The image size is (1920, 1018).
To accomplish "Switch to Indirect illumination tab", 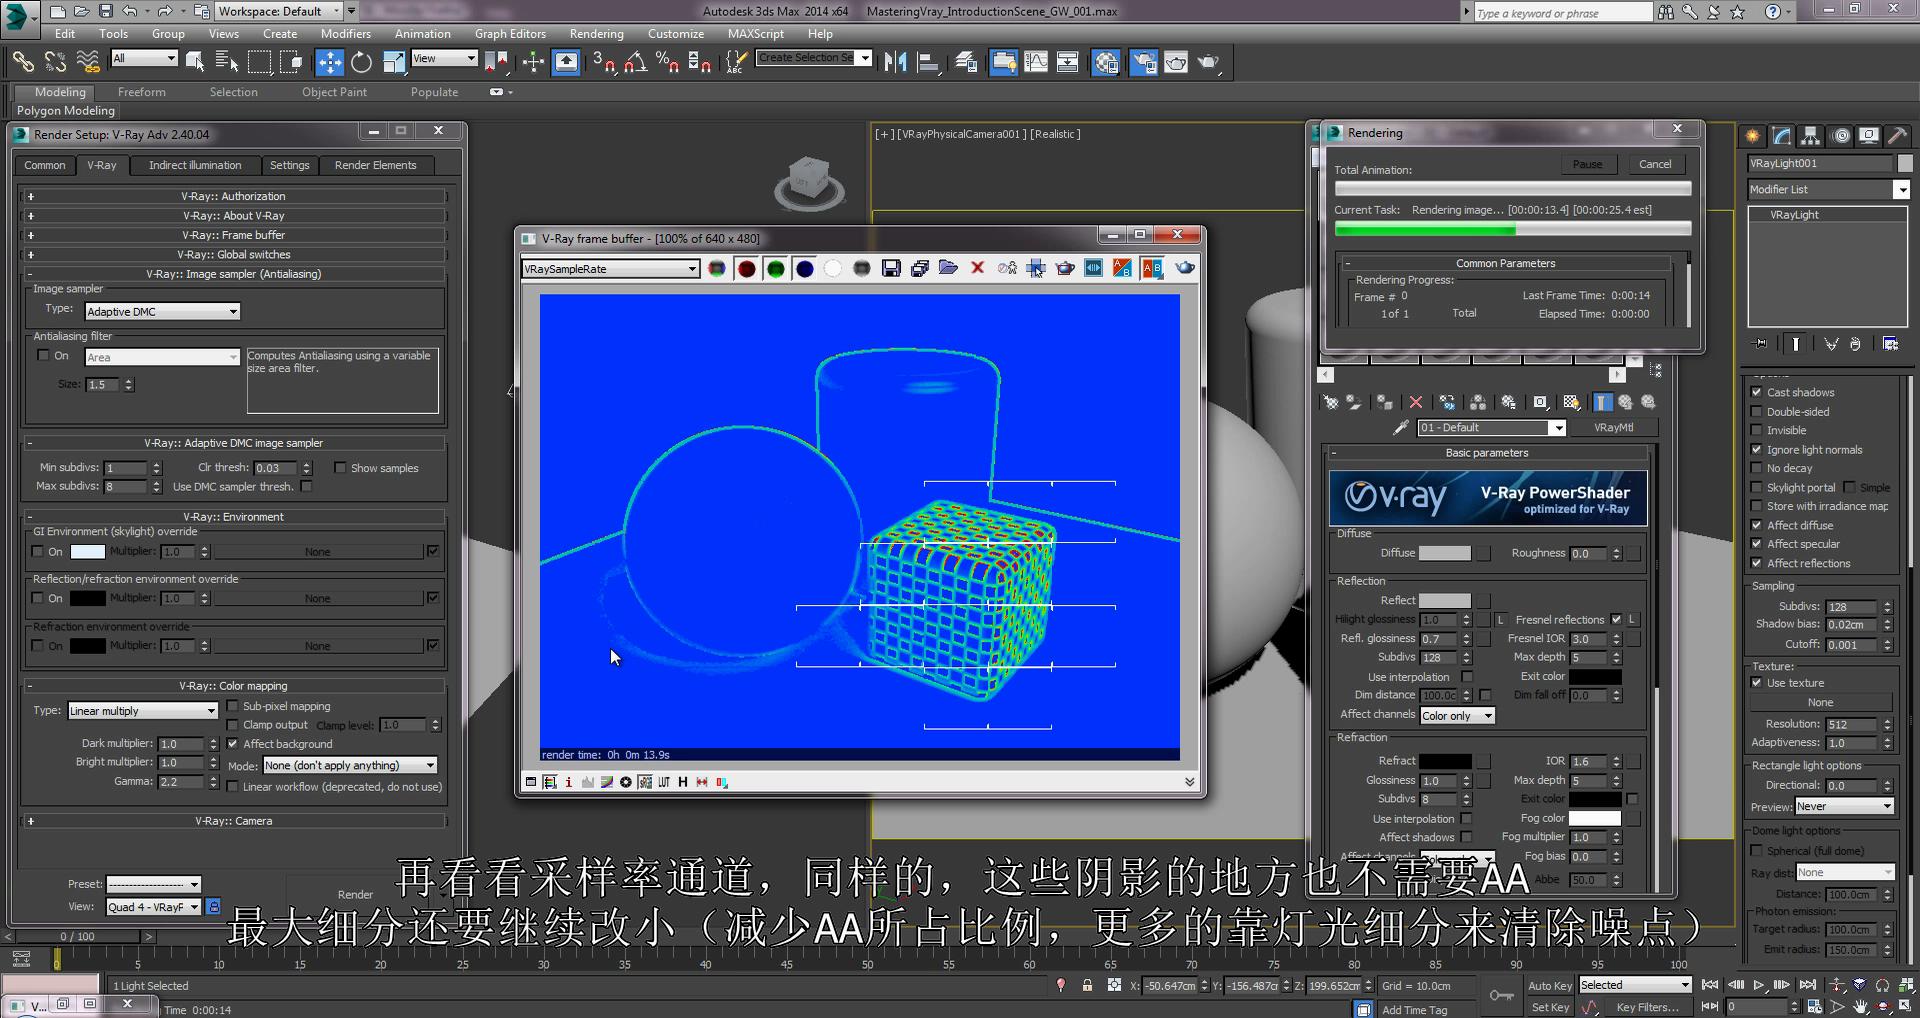I will [195, 165].
